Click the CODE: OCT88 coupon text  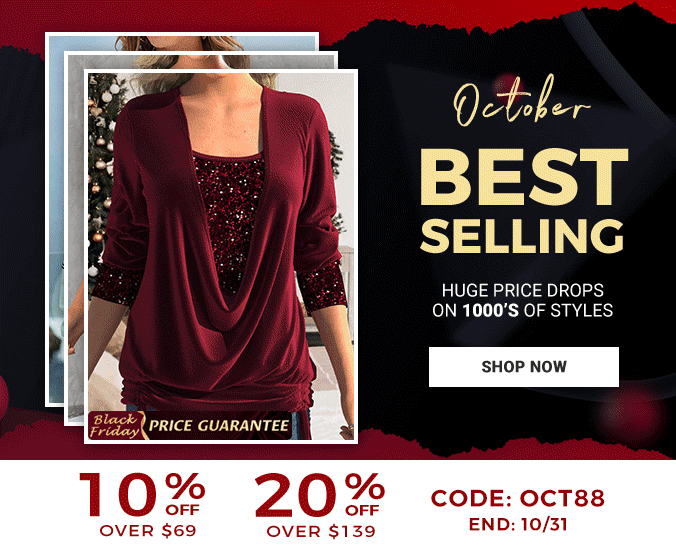coord(518,498)
